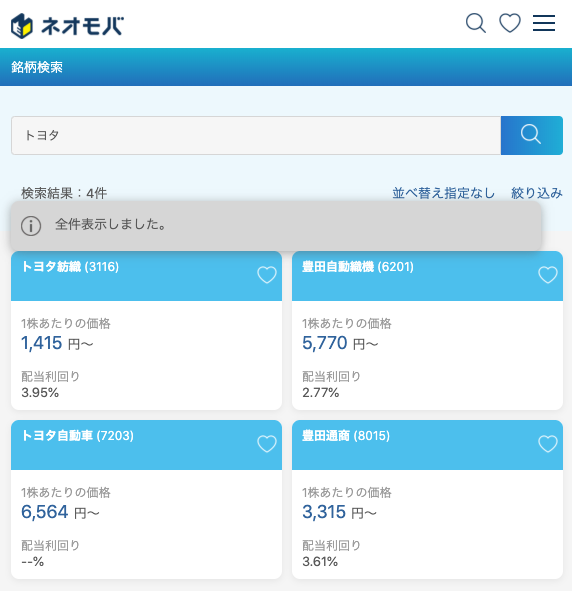The height and width of the screenshot is (591, 572).
Task: Click the 1,415 円 price value
Action: pyautogui.click(x=57, y=343)
